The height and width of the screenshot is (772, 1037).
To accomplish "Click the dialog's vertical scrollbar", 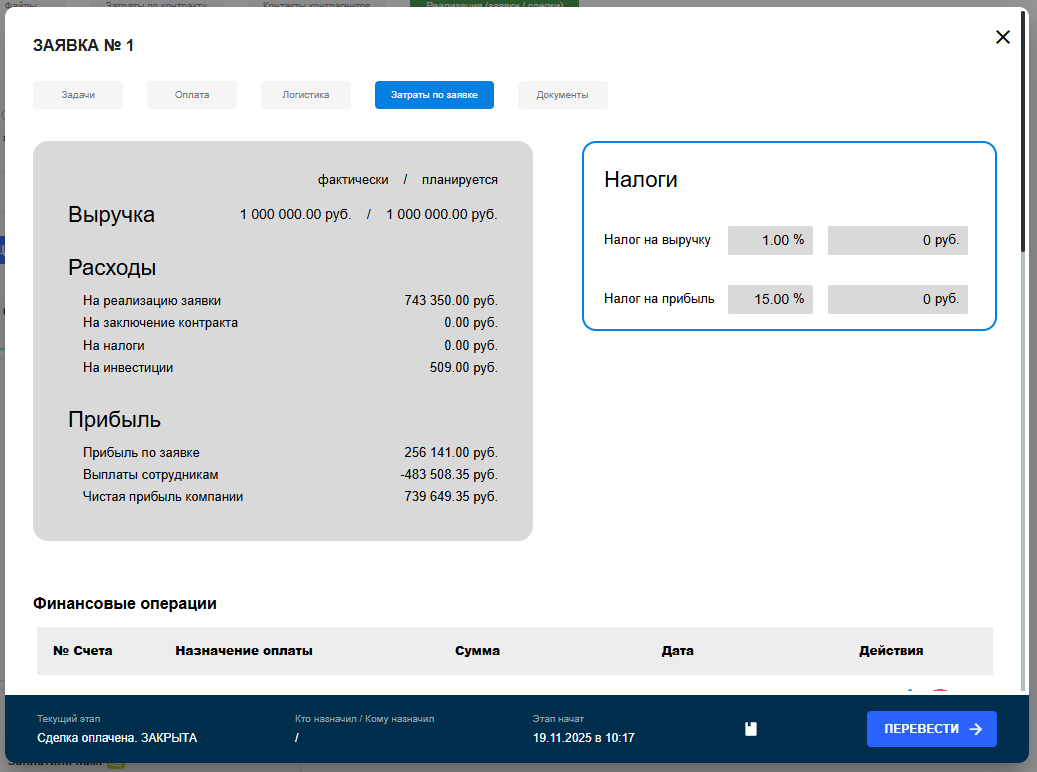I will pos(1024,132).
